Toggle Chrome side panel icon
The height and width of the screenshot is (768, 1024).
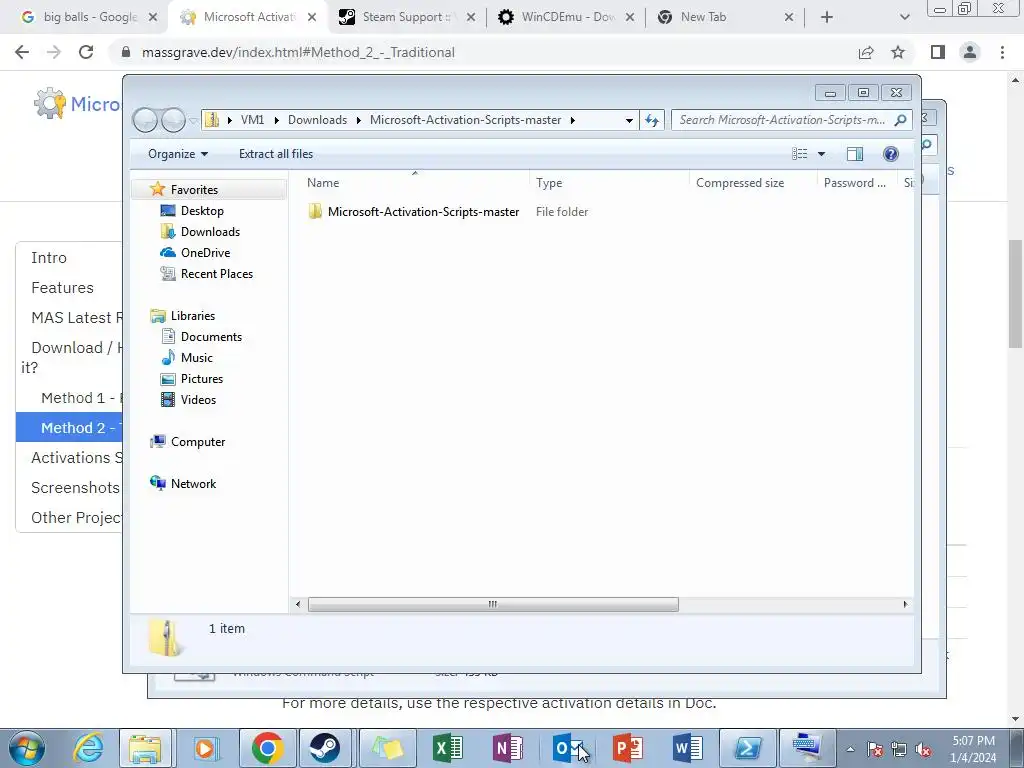click(938, 52)
